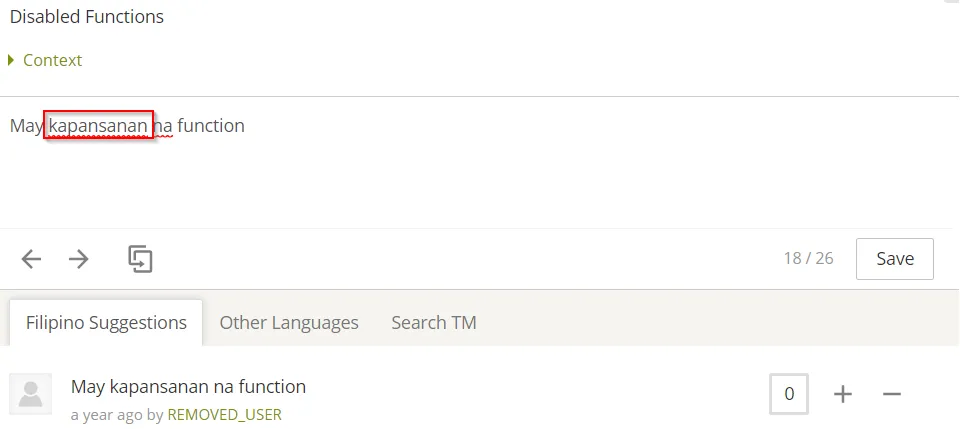960x429 pixels.
Task: Click the 'Disabled Functions' source string
Action: click(x=87, y=17)
